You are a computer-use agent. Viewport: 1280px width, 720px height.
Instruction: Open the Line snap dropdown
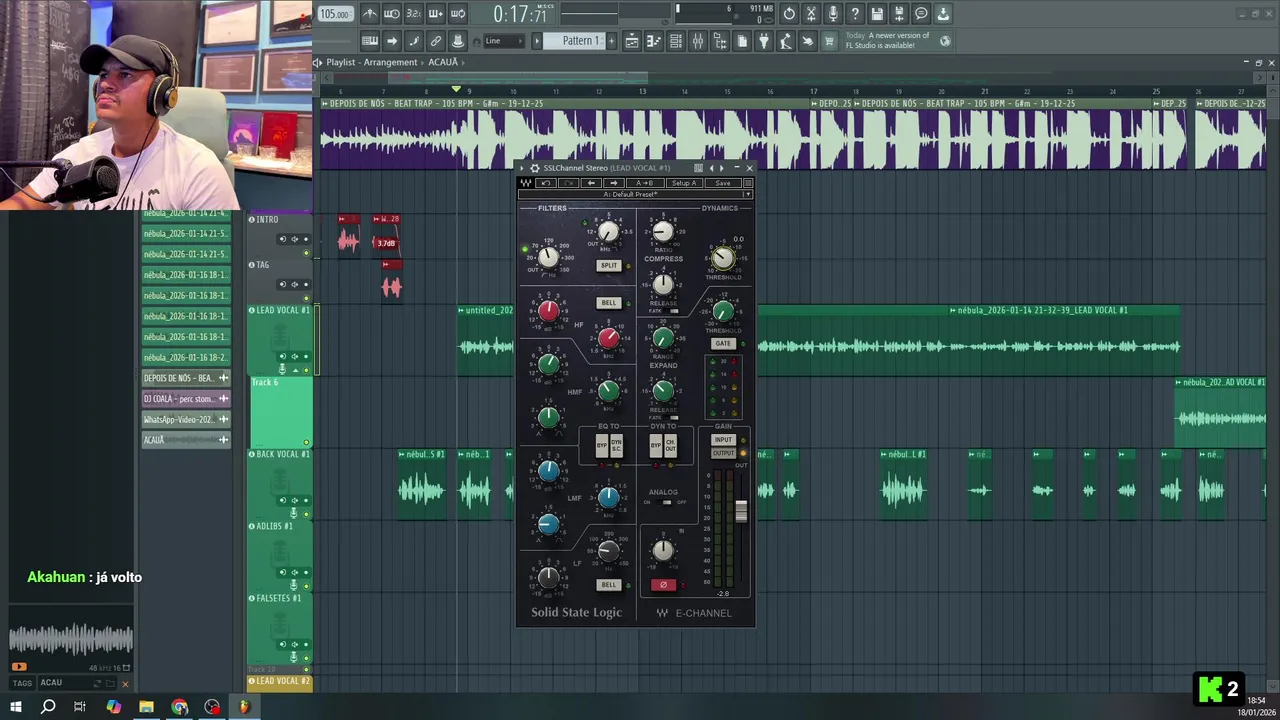(503, 41)
